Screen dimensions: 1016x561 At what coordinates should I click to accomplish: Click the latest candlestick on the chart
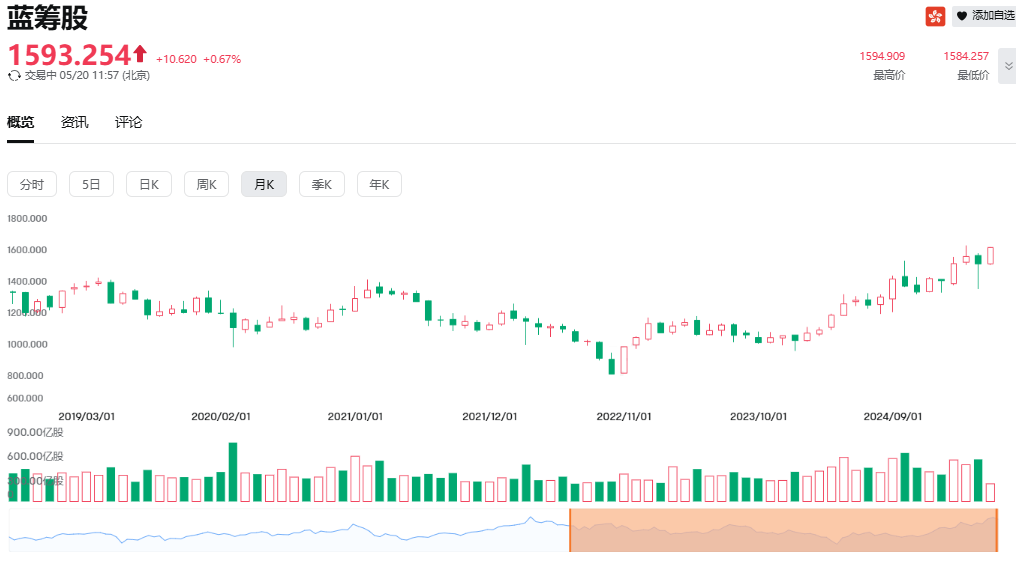[x=990, y=255]
